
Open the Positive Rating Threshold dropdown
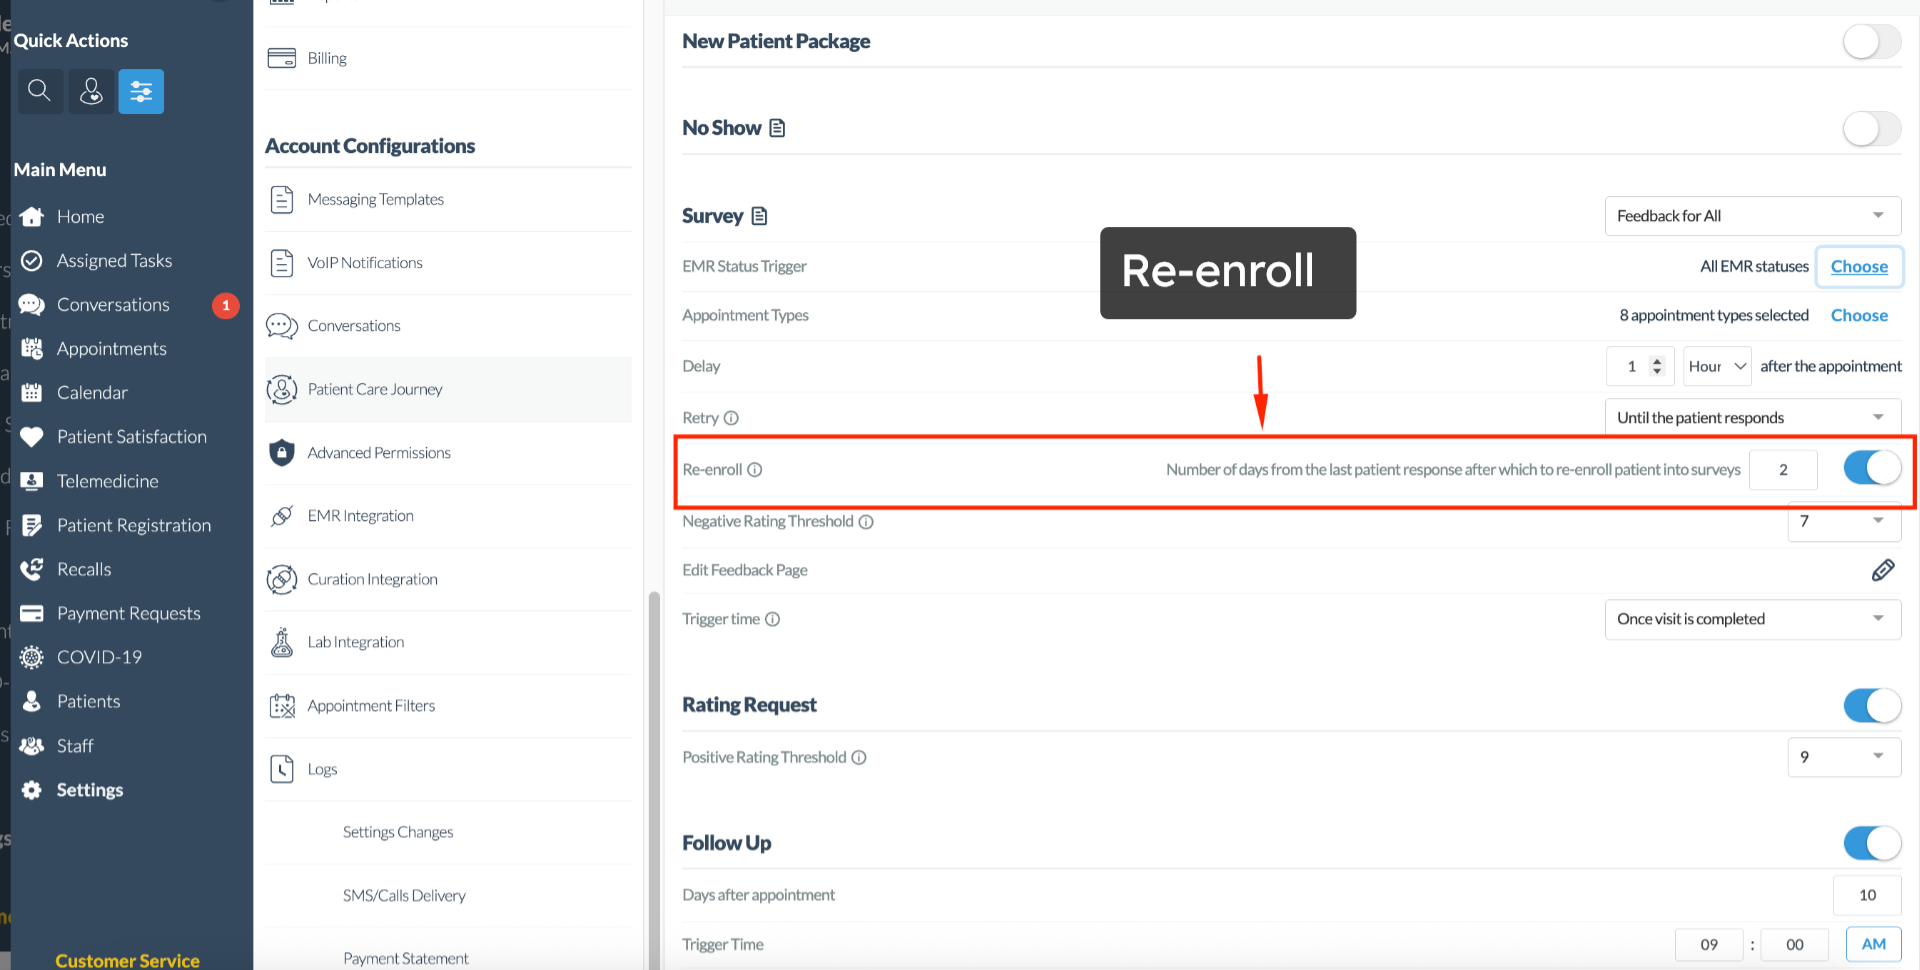pos(1844,757)
